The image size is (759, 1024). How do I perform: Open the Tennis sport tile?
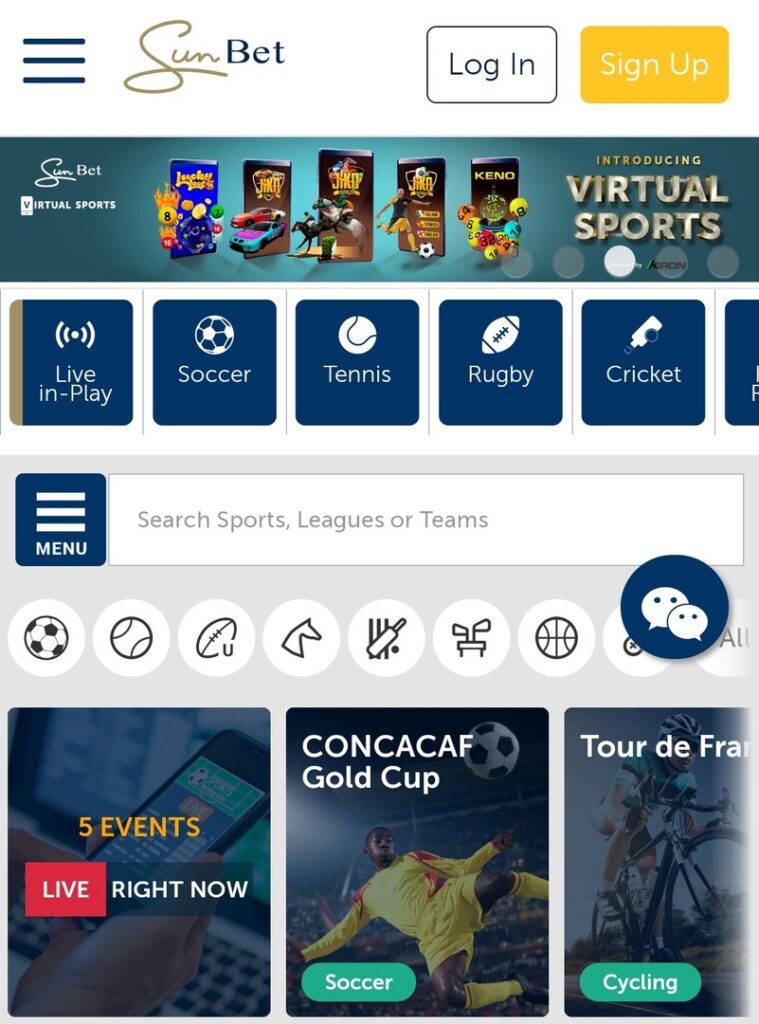[x=357, y=362]
